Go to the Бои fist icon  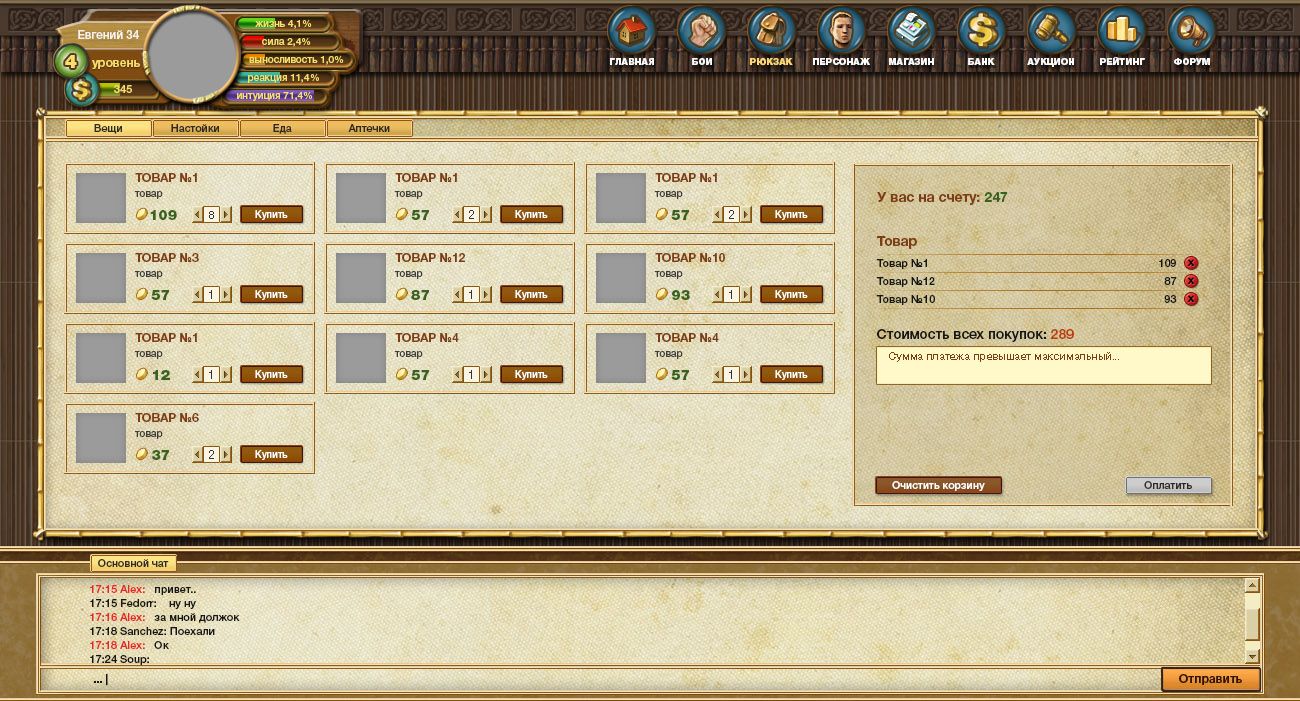pyautogui.click(x=701, y=32)
